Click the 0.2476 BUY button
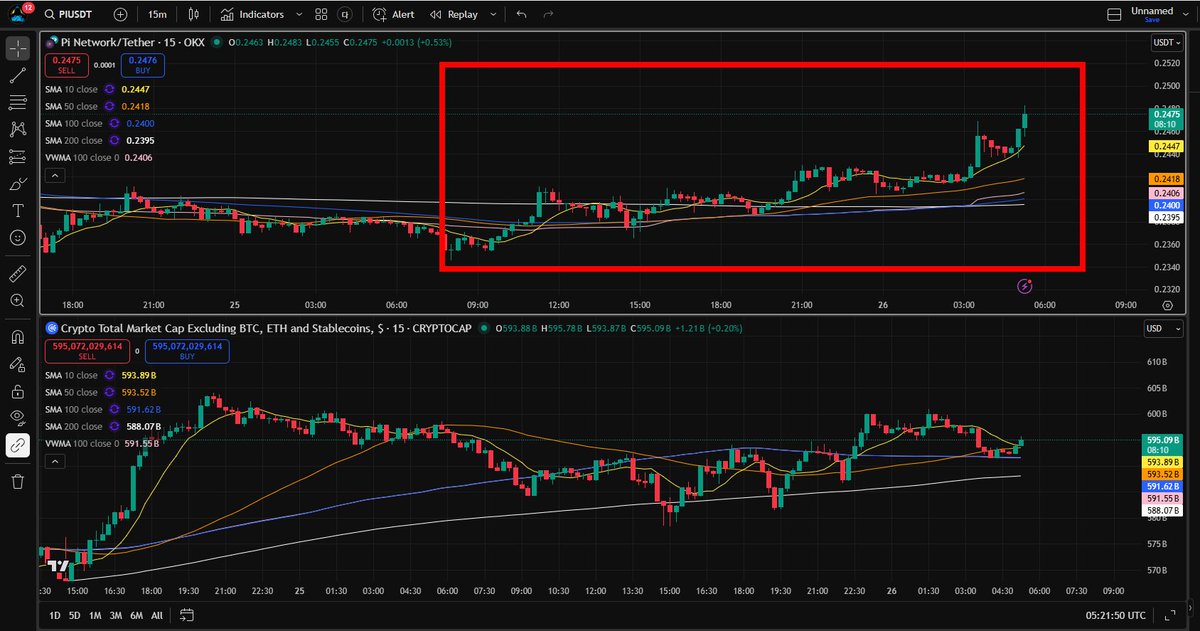 (x=142, y=66)
